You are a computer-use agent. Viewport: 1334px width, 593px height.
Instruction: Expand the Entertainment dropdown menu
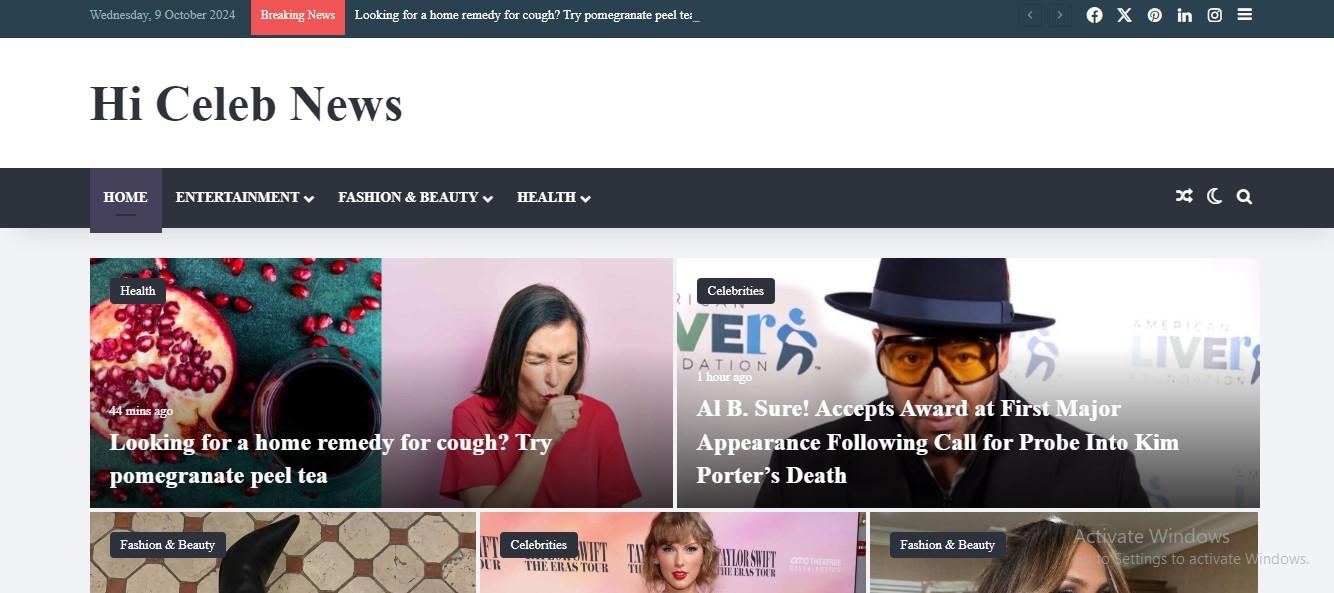tap(245, 197)
